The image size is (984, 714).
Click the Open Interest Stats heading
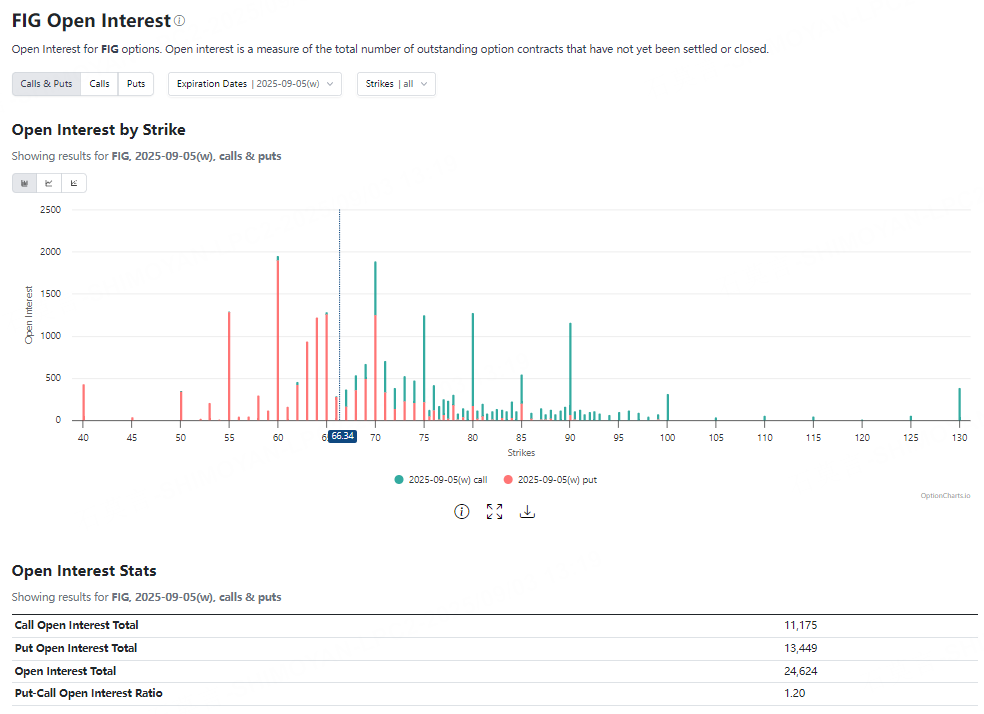(84, 571)
